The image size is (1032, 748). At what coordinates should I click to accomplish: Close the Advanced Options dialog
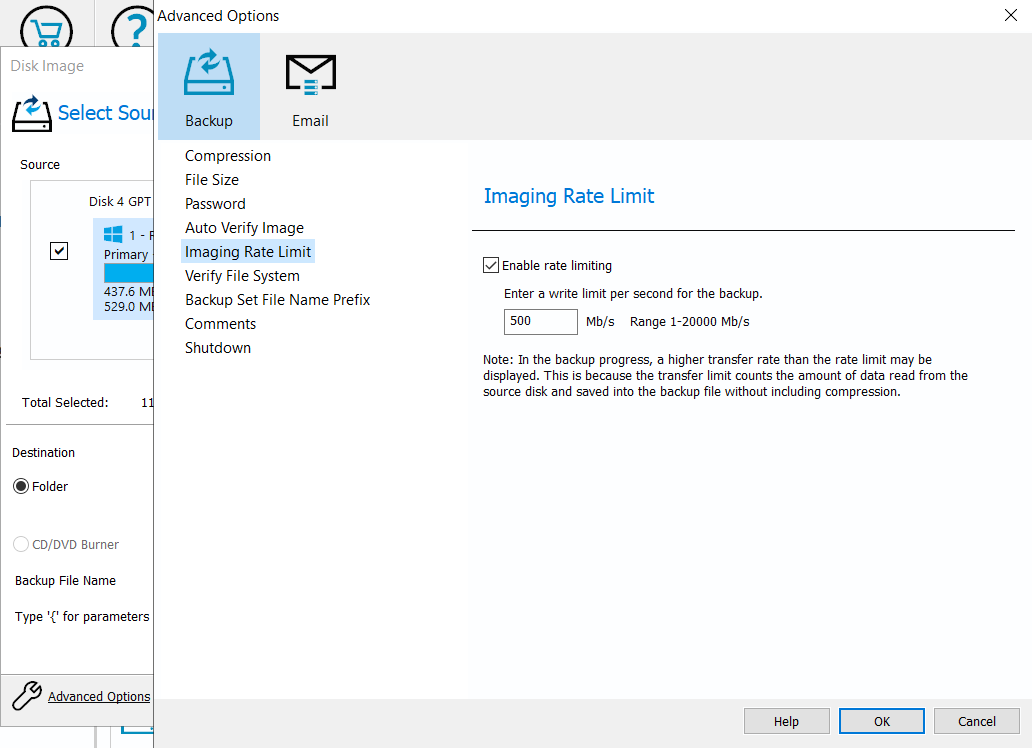[1011, 15]
